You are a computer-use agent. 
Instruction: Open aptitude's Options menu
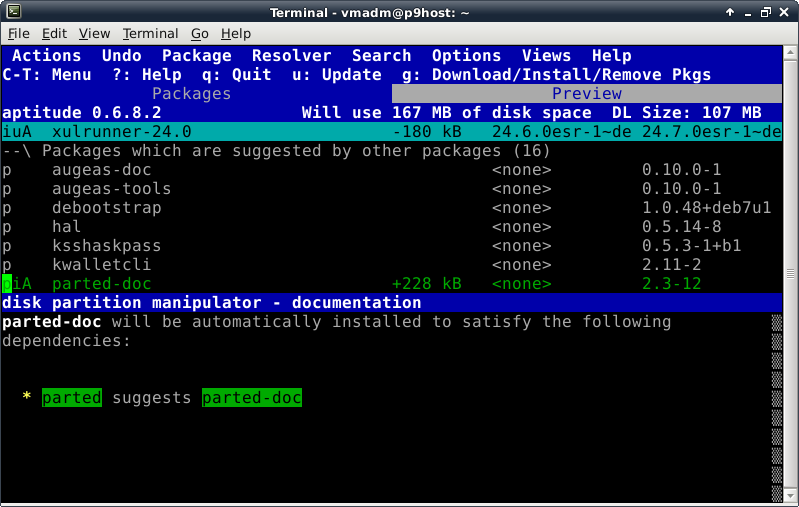[466, 56]
